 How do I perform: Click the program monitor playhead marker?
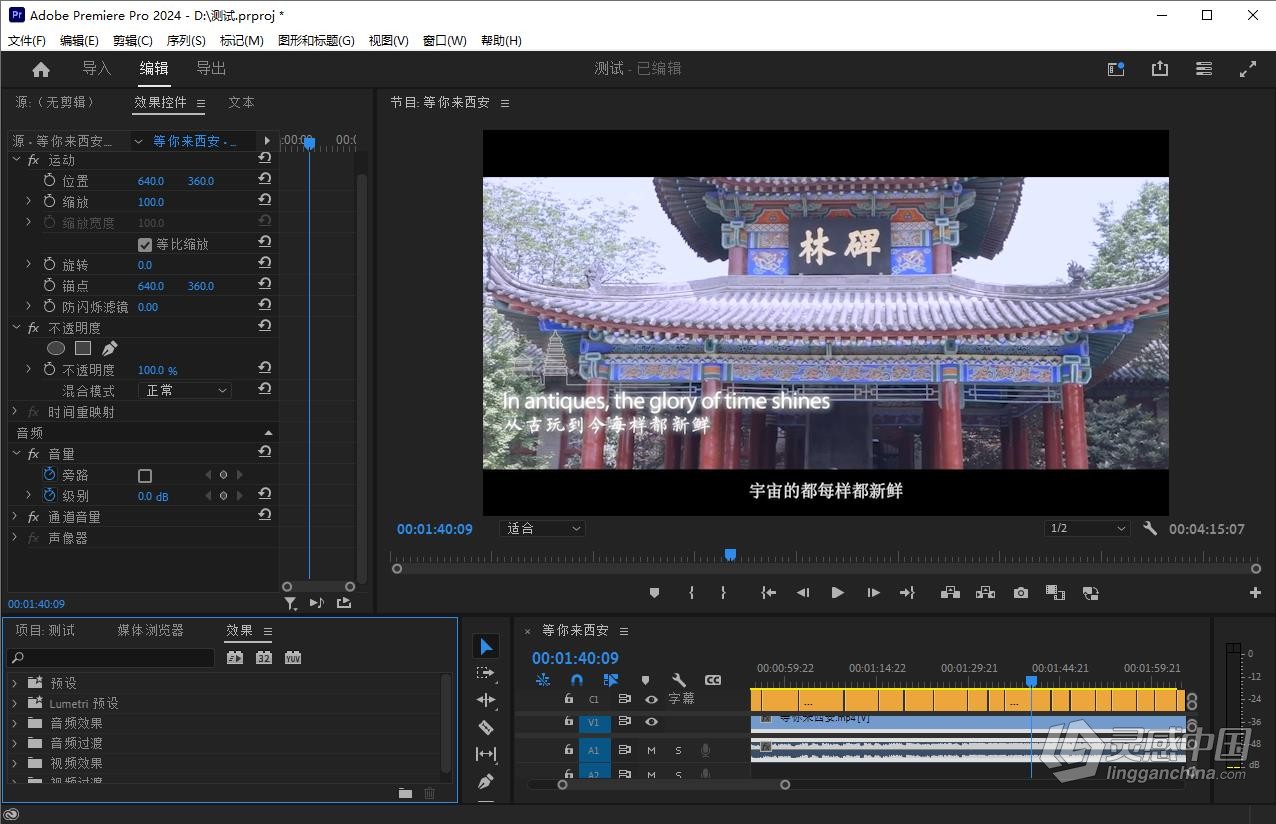pyautogui.click(x=730, y=554)
